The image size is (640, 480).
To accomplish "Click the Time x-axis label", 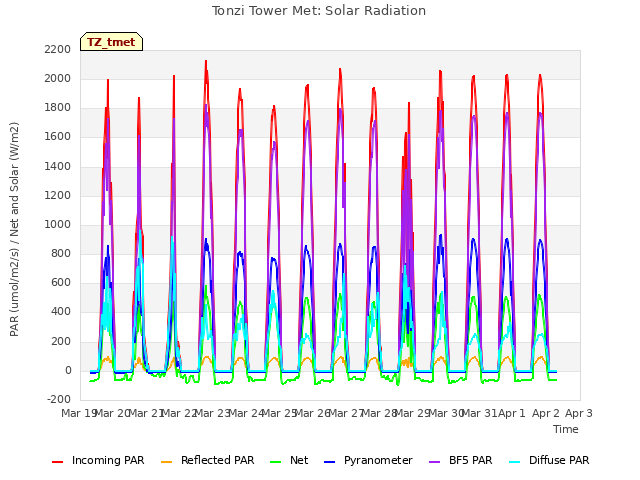I will (566, 429).
